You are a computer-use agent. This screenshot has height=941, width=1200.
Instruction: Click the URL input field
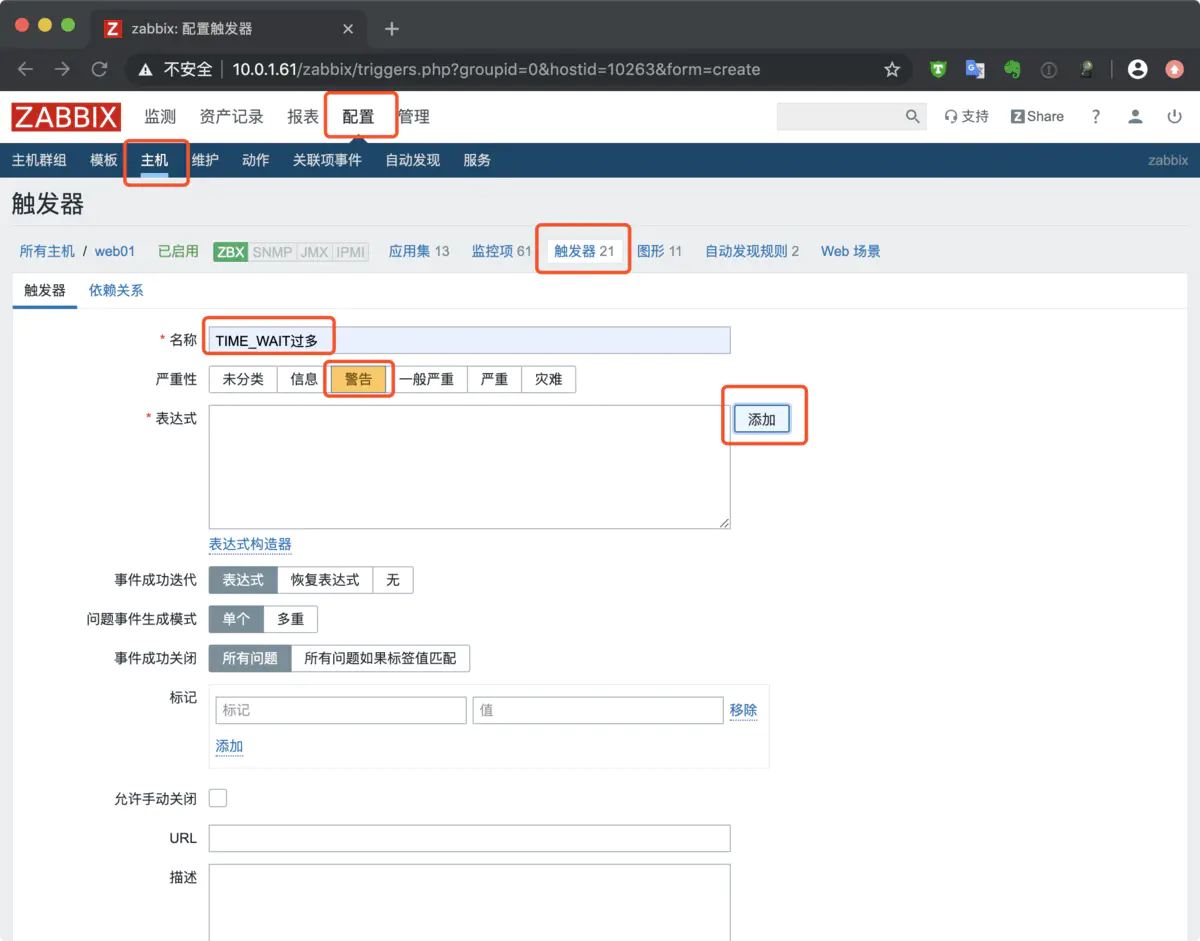point(469,838)
